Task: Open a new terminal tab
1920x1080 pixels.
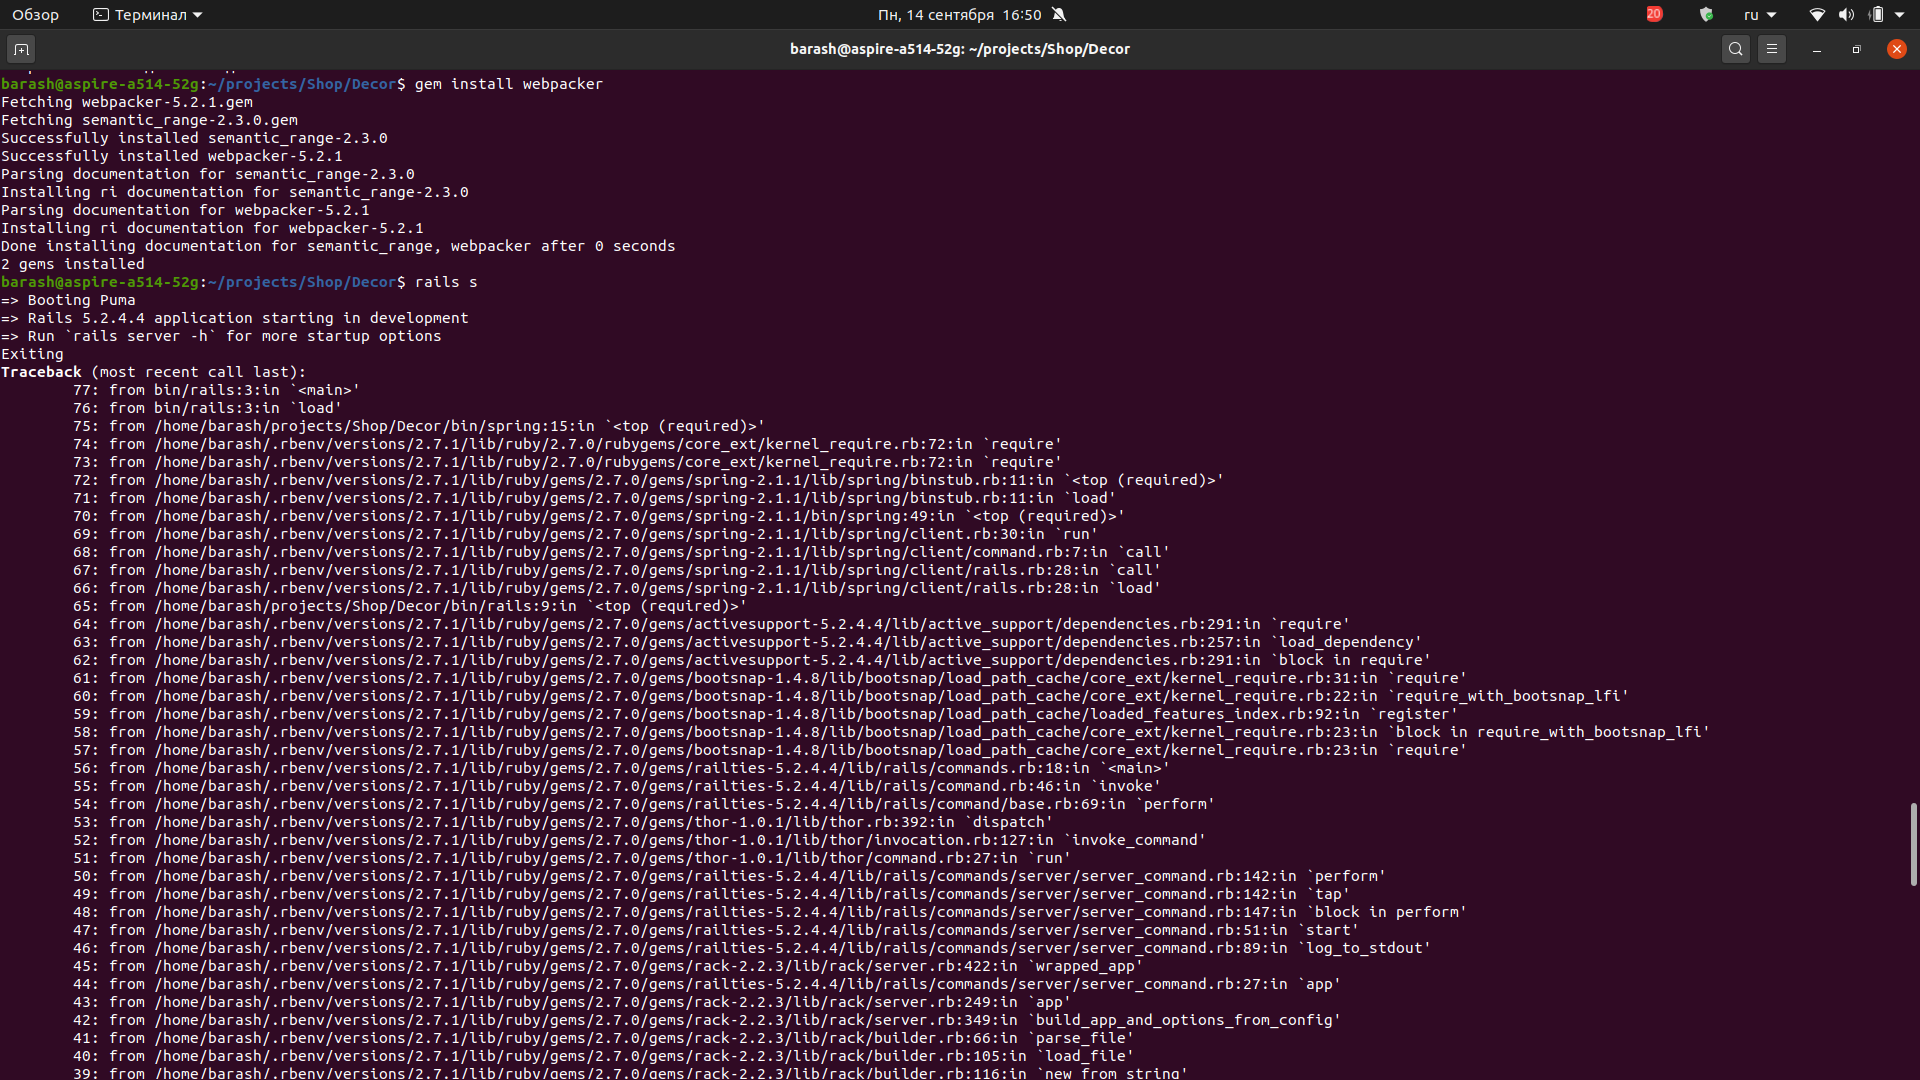Action: [21, 49]
